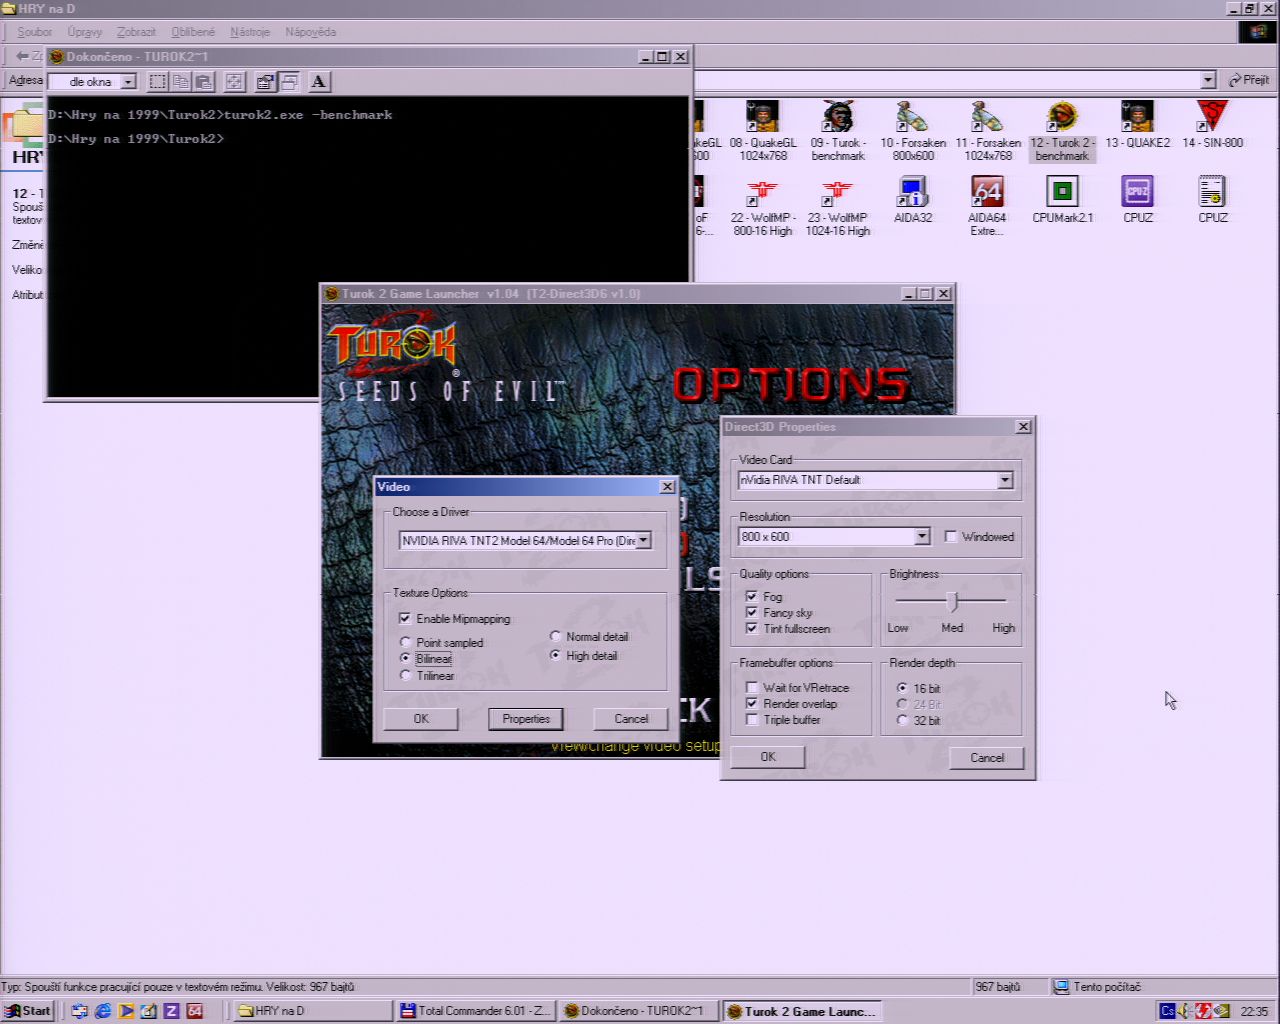Toggle the Fancy sky checkbox
Image resolution: width=1280 pixels, height=1024 pixels.
(x=751, y=612)
